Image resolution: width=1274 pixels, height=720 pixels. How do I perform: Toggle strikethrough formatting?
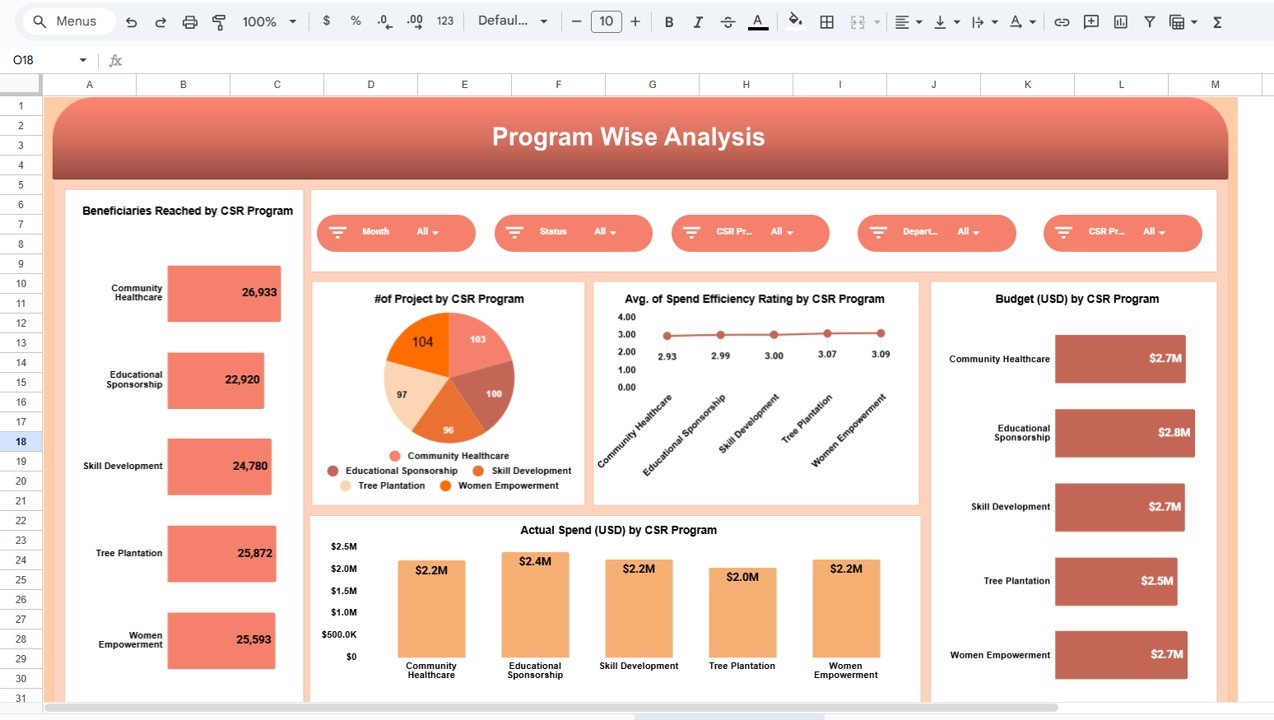pyautogui.click(x=727, y=21)
